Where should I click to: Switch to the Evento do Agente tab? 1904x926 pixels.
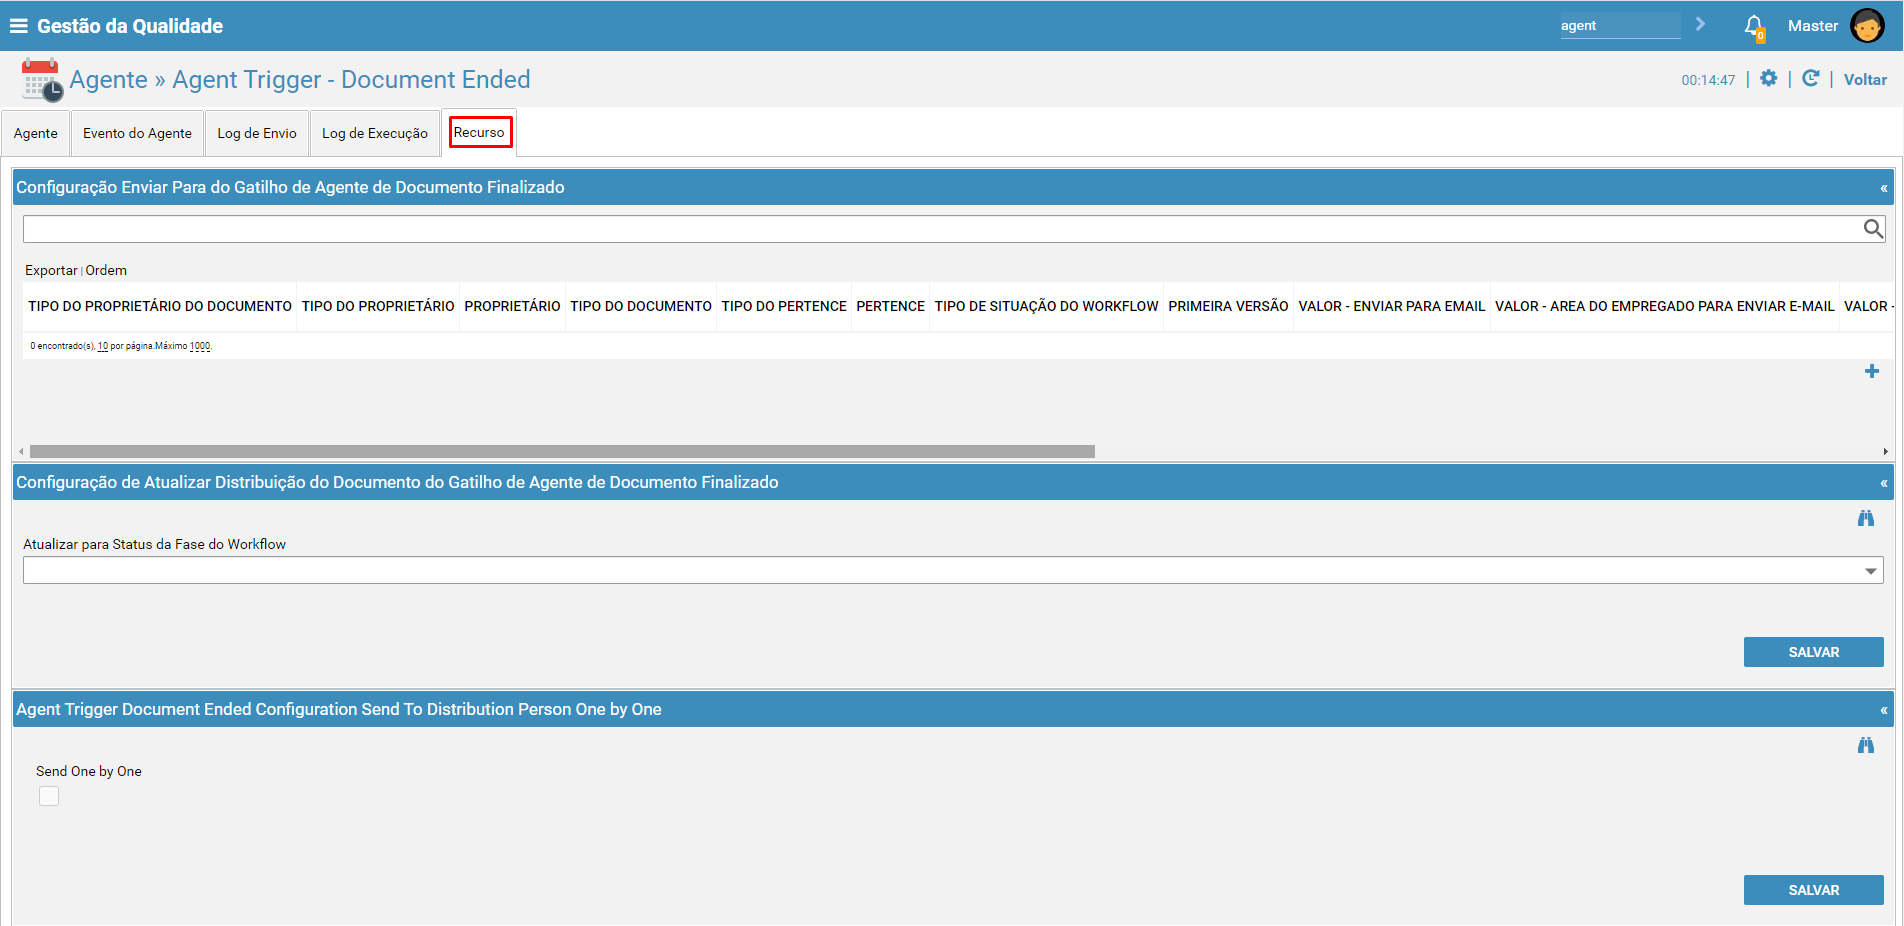137,133
